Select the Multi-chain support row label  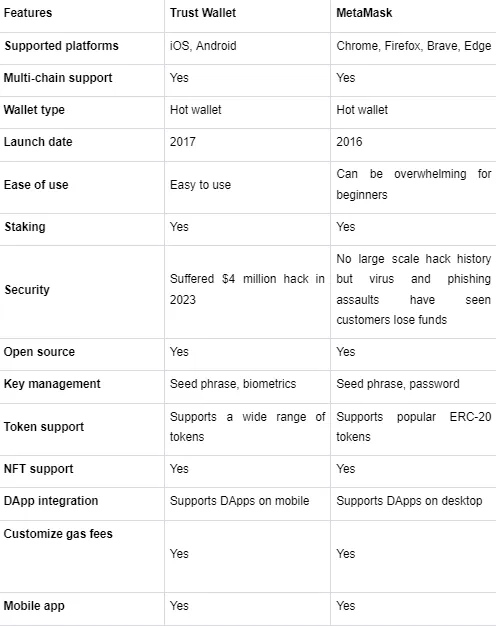(58, 78)
